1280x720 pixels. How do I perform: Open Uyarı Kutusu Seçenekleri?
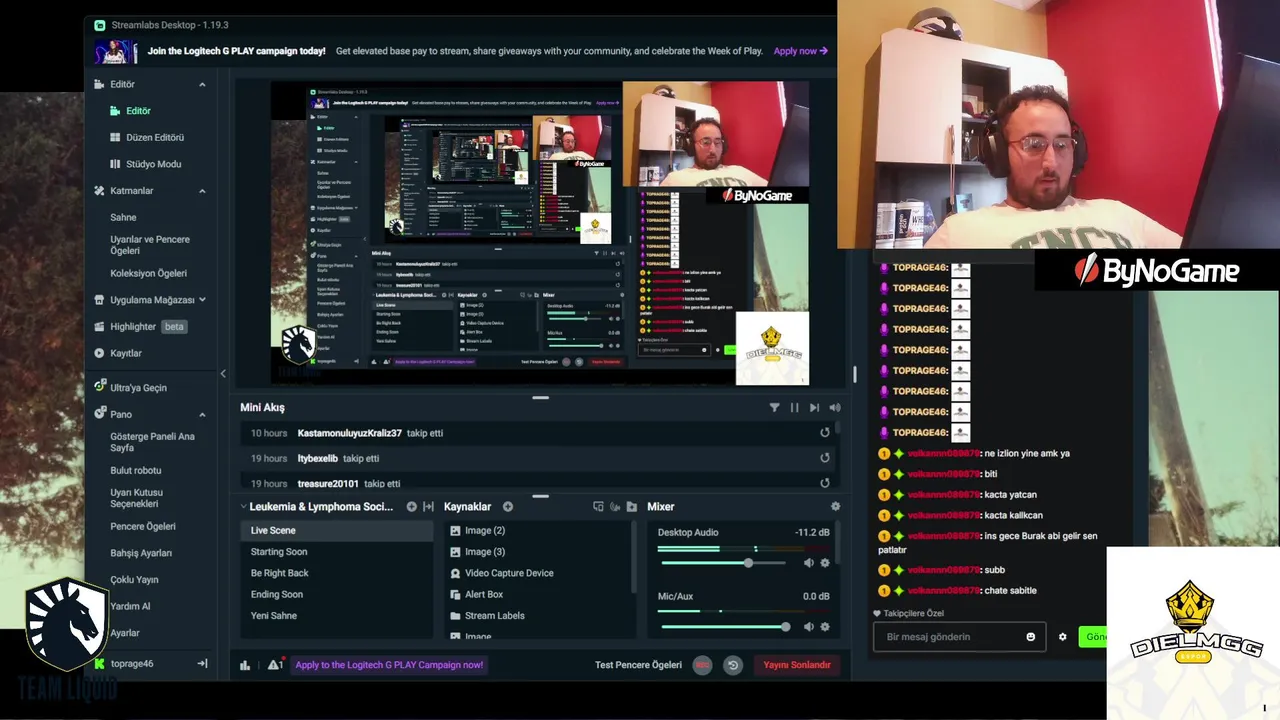click(137, 498)
